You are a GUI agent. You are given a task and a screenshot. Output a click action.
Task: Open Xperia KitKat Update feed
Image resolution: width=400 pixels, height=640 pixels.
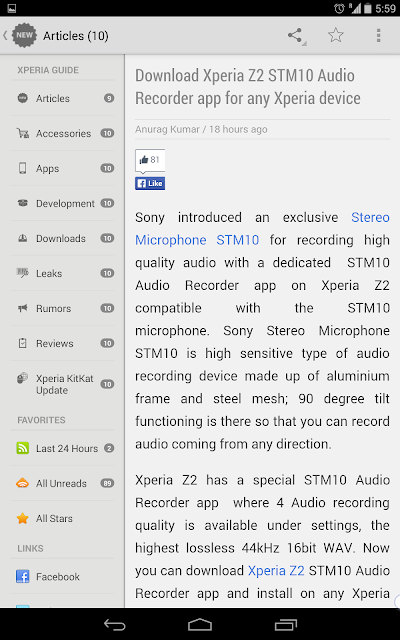click(62, 384)
